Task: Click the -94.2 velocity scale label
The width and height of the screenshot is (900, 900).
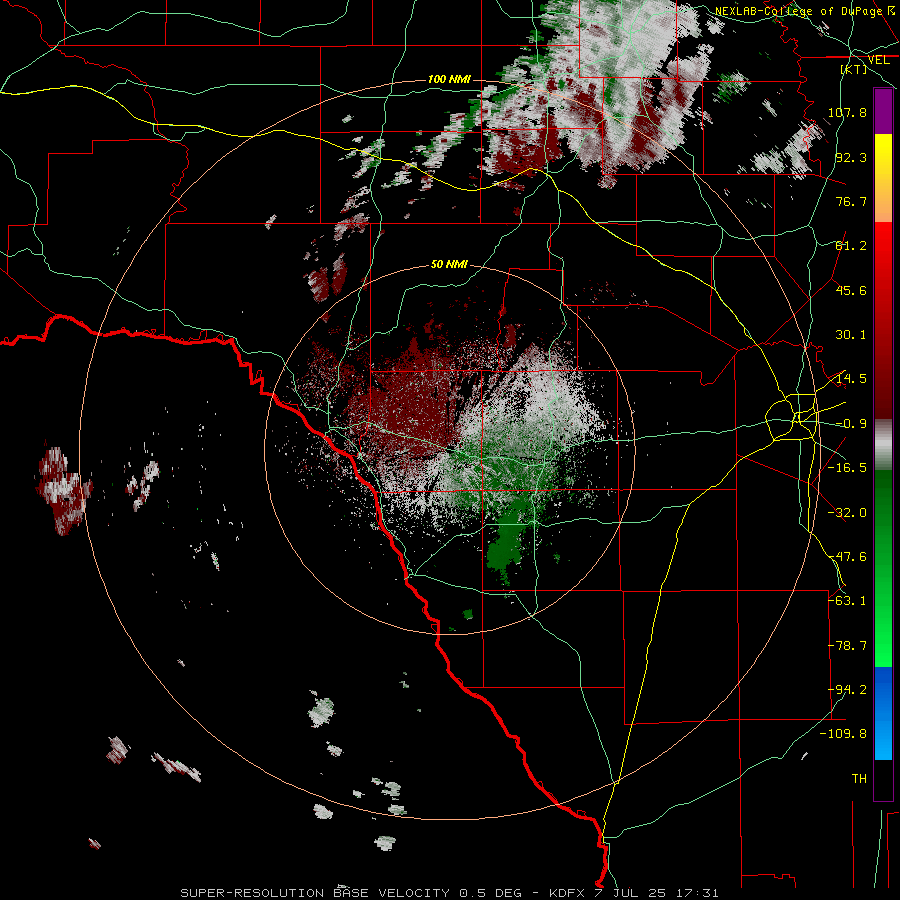Action: click(x=847, y=690)
